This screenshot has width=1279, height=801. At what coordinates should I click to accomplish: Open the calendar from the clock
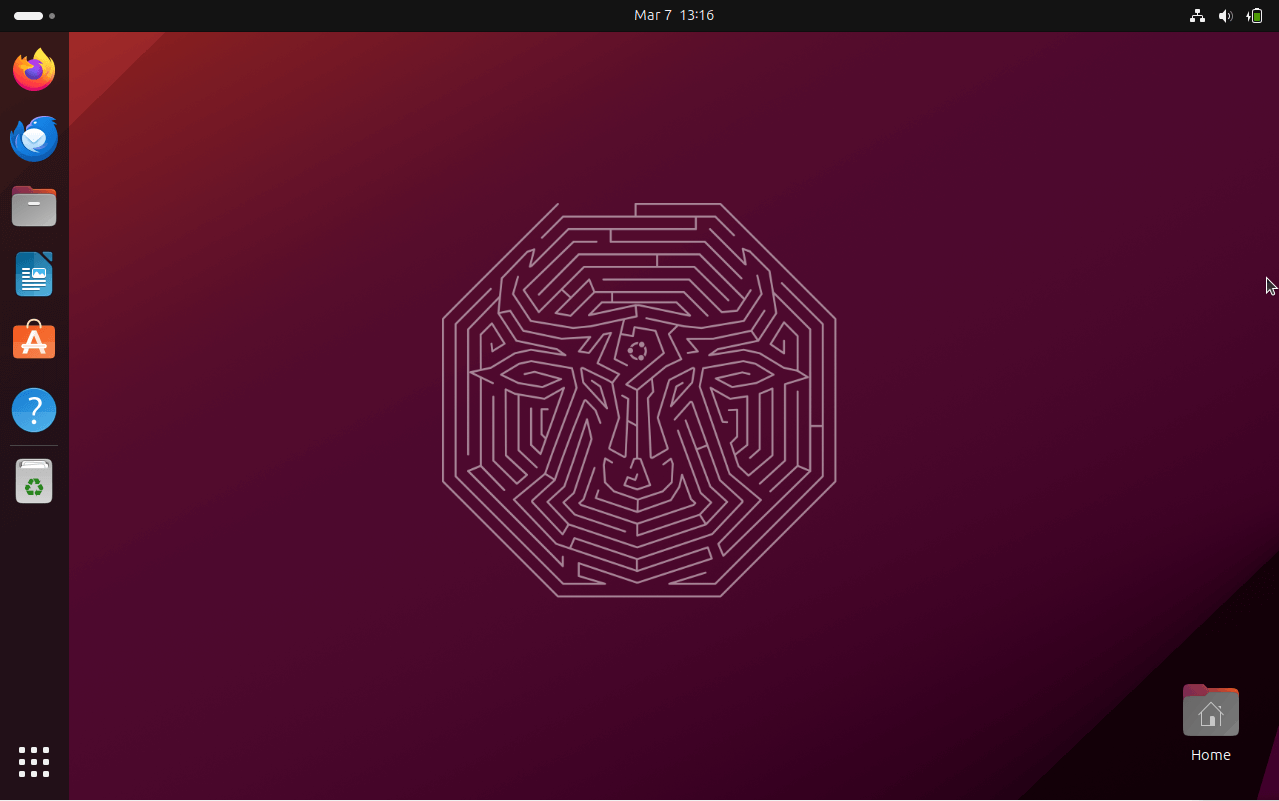(673, 15)
